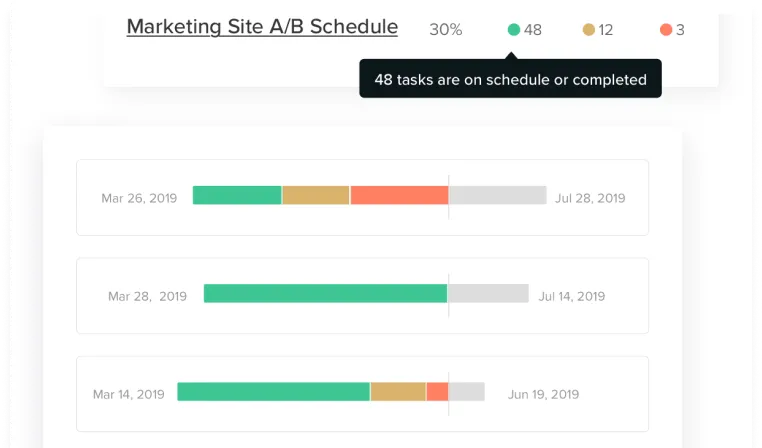Select green segment of Mar 14 bar
Image resolution: width=762 pixels, height=448 pixels.
(274, 392)
